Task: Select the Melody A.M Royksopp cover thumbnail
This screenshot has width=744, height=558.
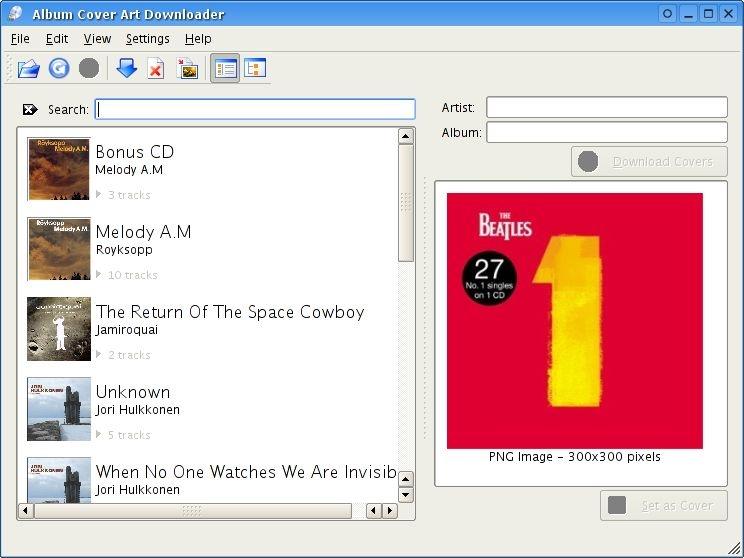Action: 59,249
